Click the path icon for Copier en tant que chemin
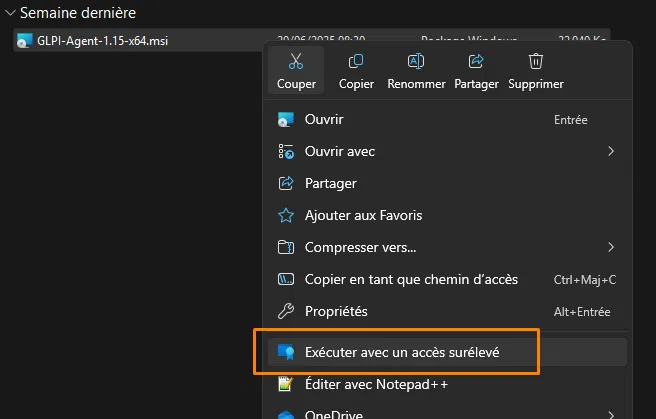 [286, 279]
